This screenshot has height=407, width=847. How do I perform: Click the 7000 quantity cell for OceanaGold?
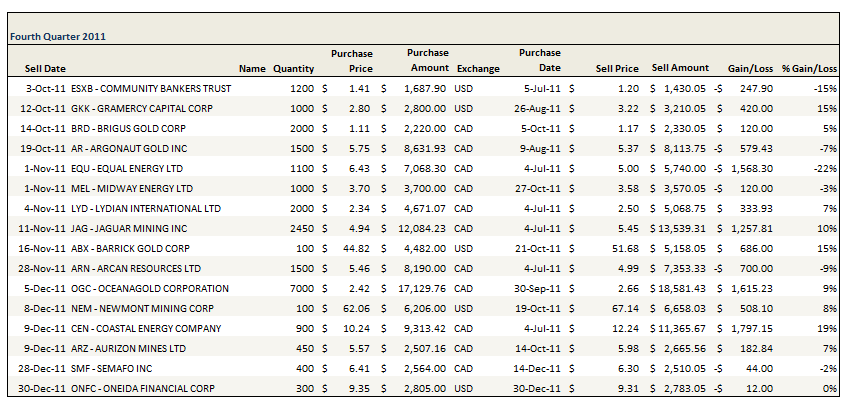pyautogui.click(x=299, y=288)
